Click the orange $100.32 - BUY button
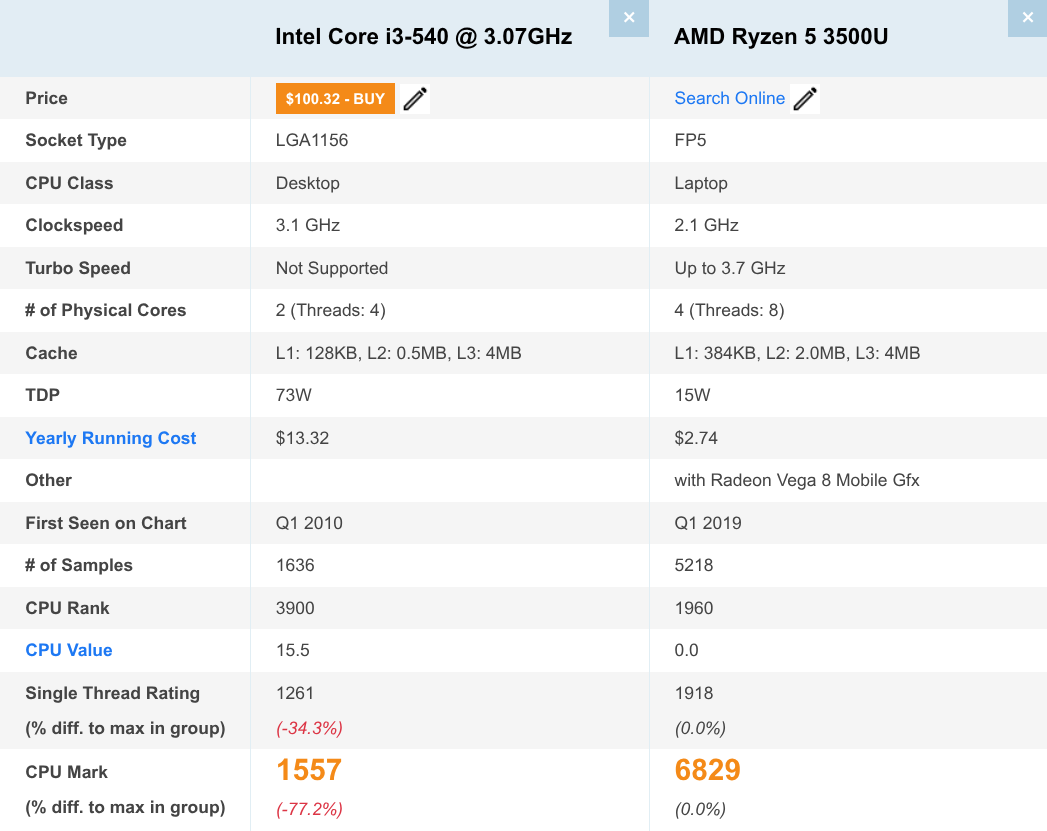Screen dimensions: 1047x831 click(x=335, y=98)
